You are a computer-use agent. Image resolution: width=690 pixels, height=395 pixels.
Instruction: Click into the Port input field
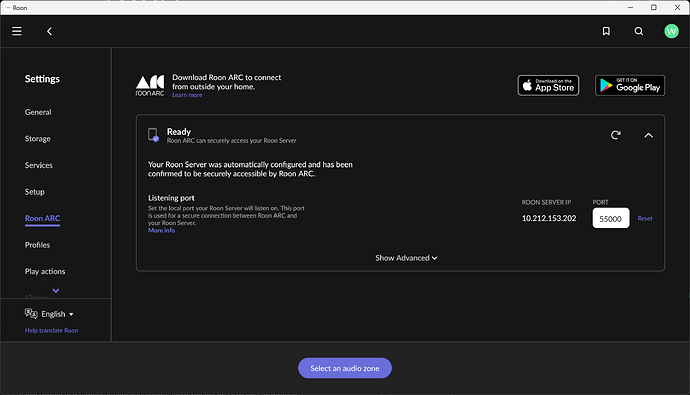(611, 218)
